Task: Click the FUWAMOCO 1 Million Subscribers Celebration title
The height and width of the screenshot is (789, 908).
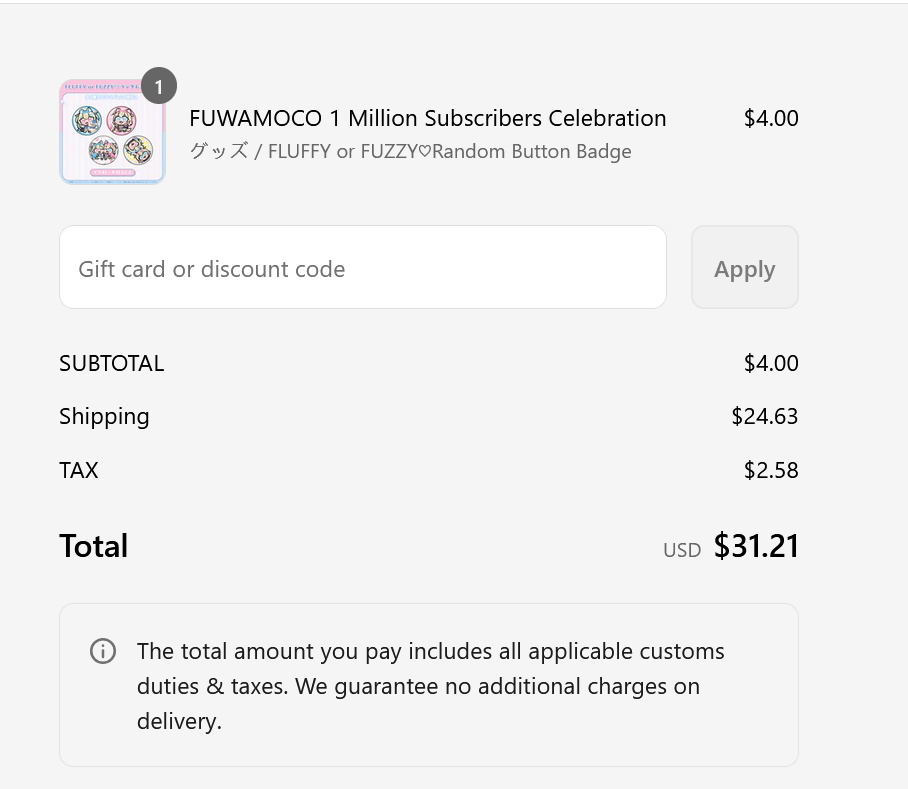Action: [427, 118]
